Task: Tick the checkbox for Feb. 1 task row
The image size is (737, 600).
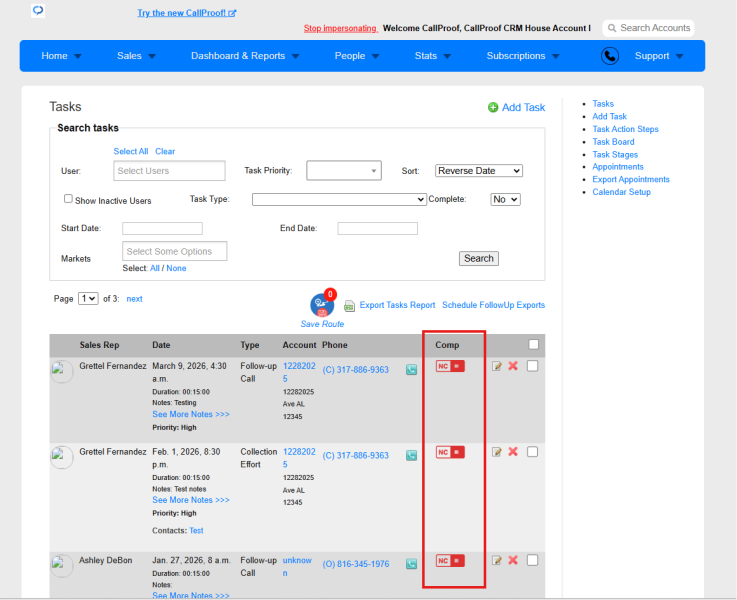Action: 533,452
